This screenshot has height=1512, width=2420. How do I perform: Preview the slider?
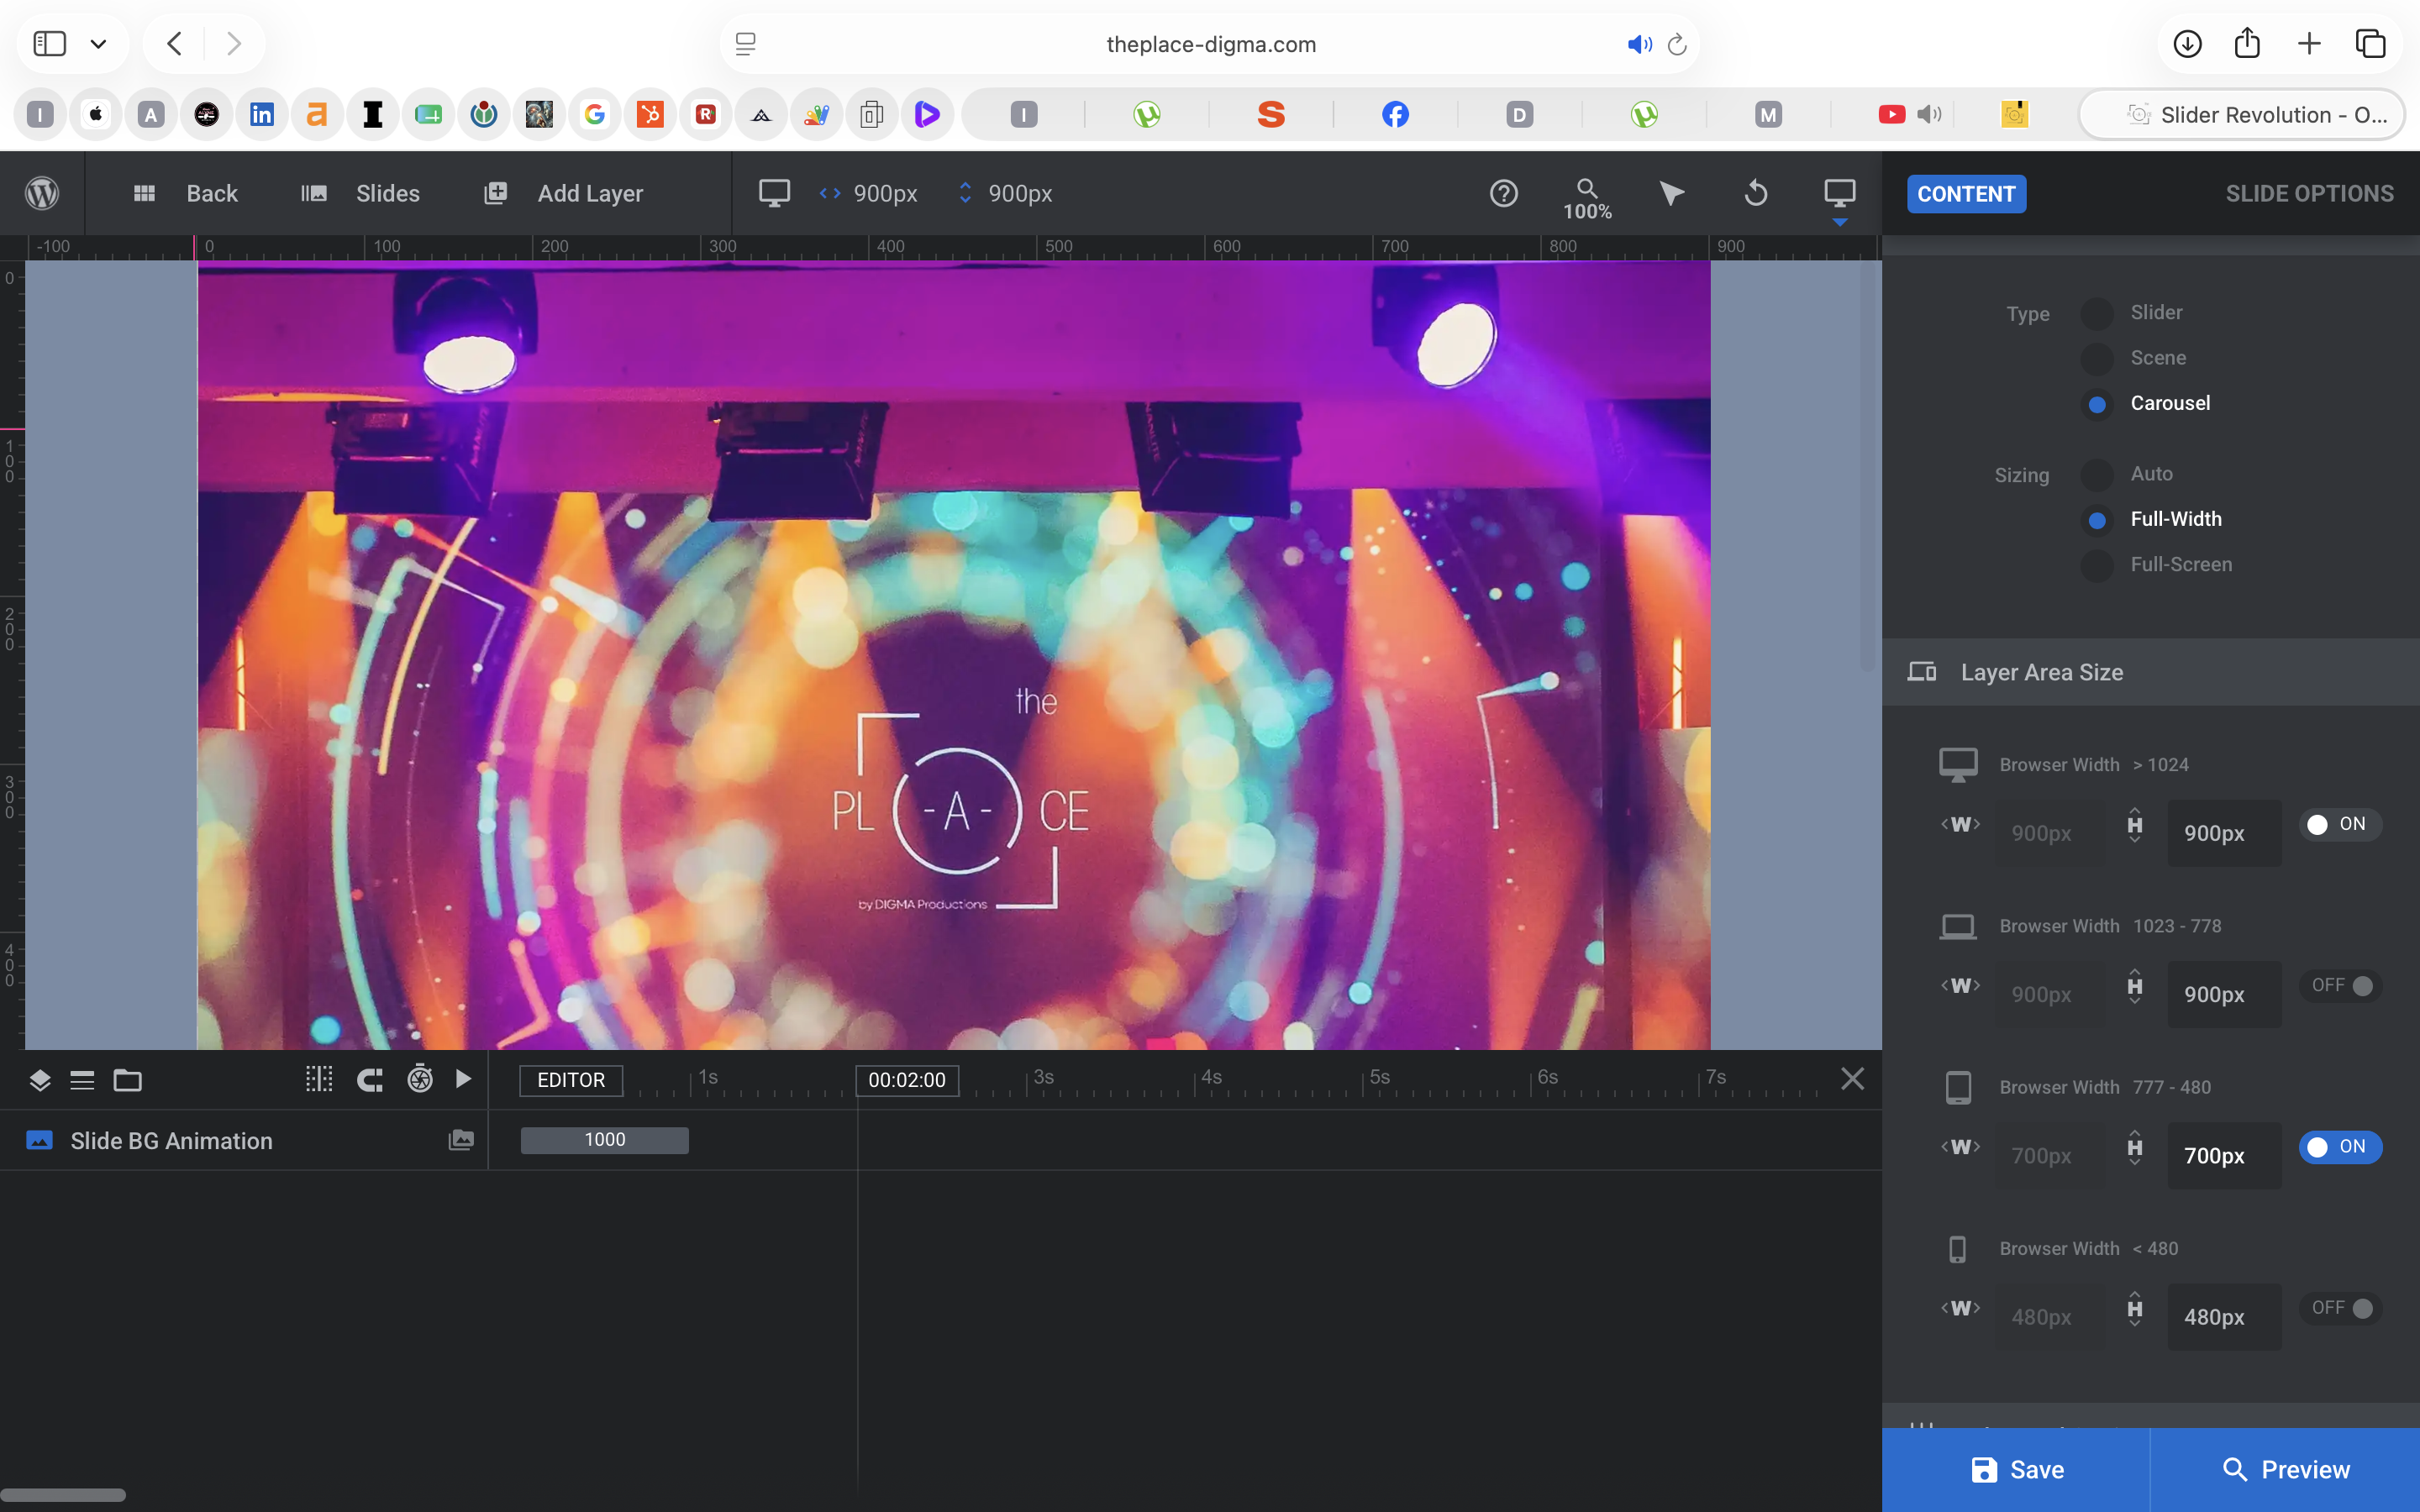point(2285,1469)
